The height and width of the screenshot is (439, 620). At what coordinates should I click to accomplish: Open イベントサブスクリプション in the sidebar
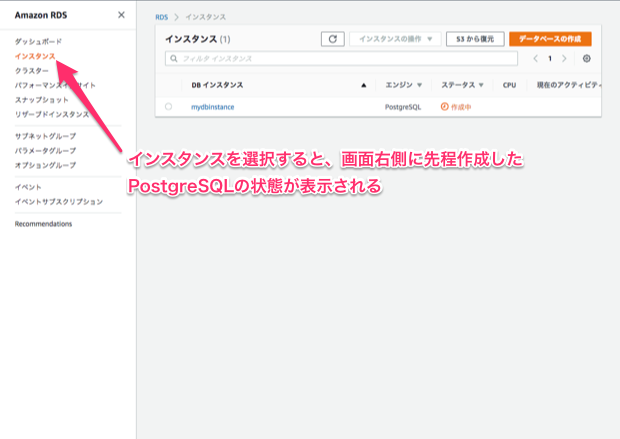click(59, 202)
